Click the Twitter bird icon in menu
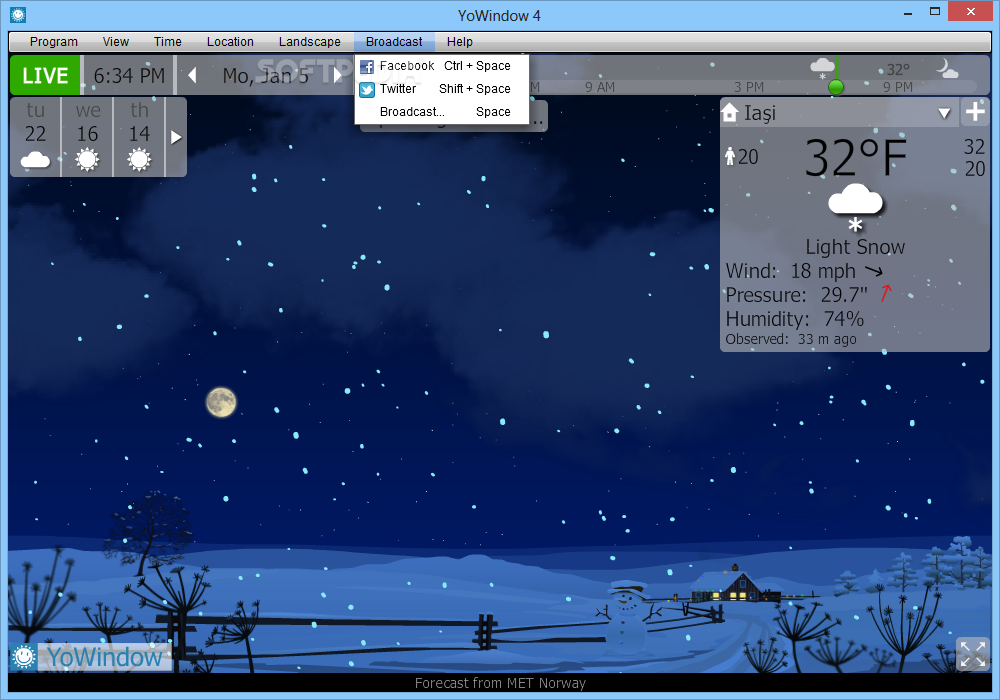Image resolution: width=1000 pixels, height=700 pixels. coord(367,89)
